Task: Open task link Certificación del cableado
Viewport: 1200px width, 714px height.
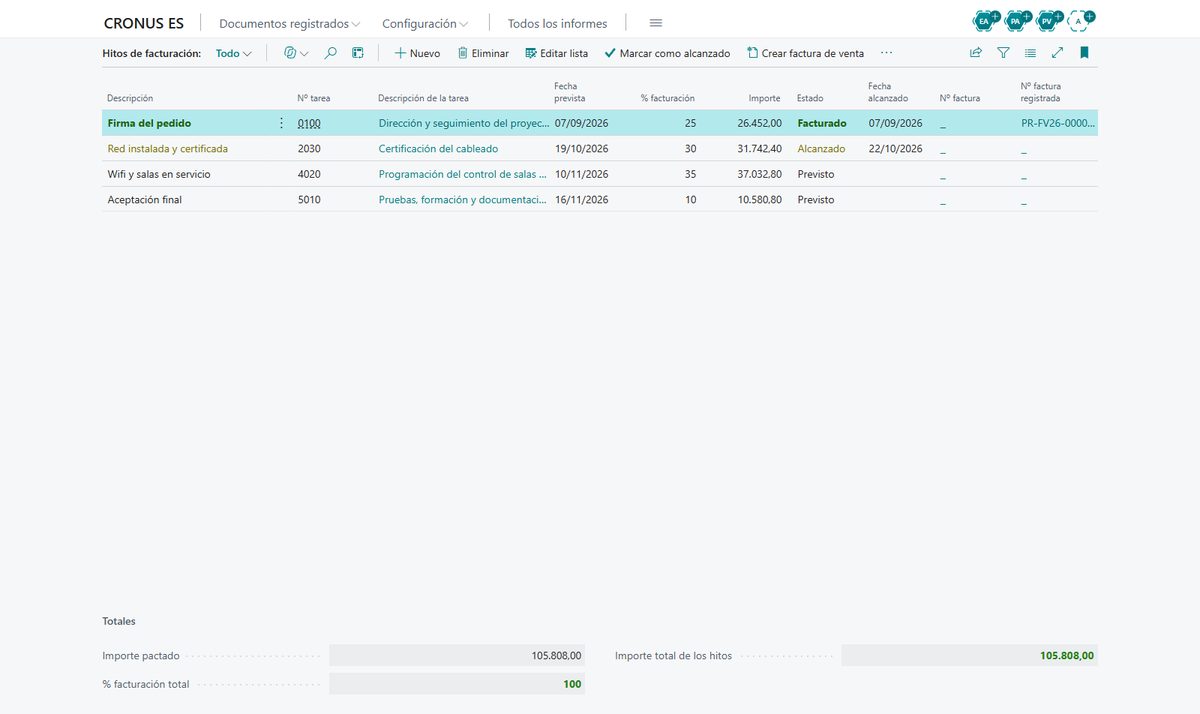Action: pyautogui.click(x=438, y=149)
